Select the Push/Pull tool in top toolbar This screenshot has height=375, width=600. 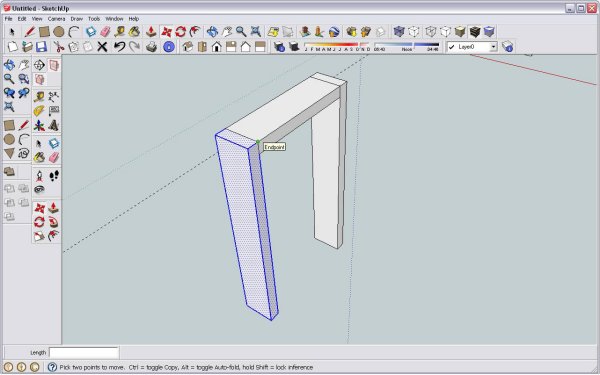point(151,32)
